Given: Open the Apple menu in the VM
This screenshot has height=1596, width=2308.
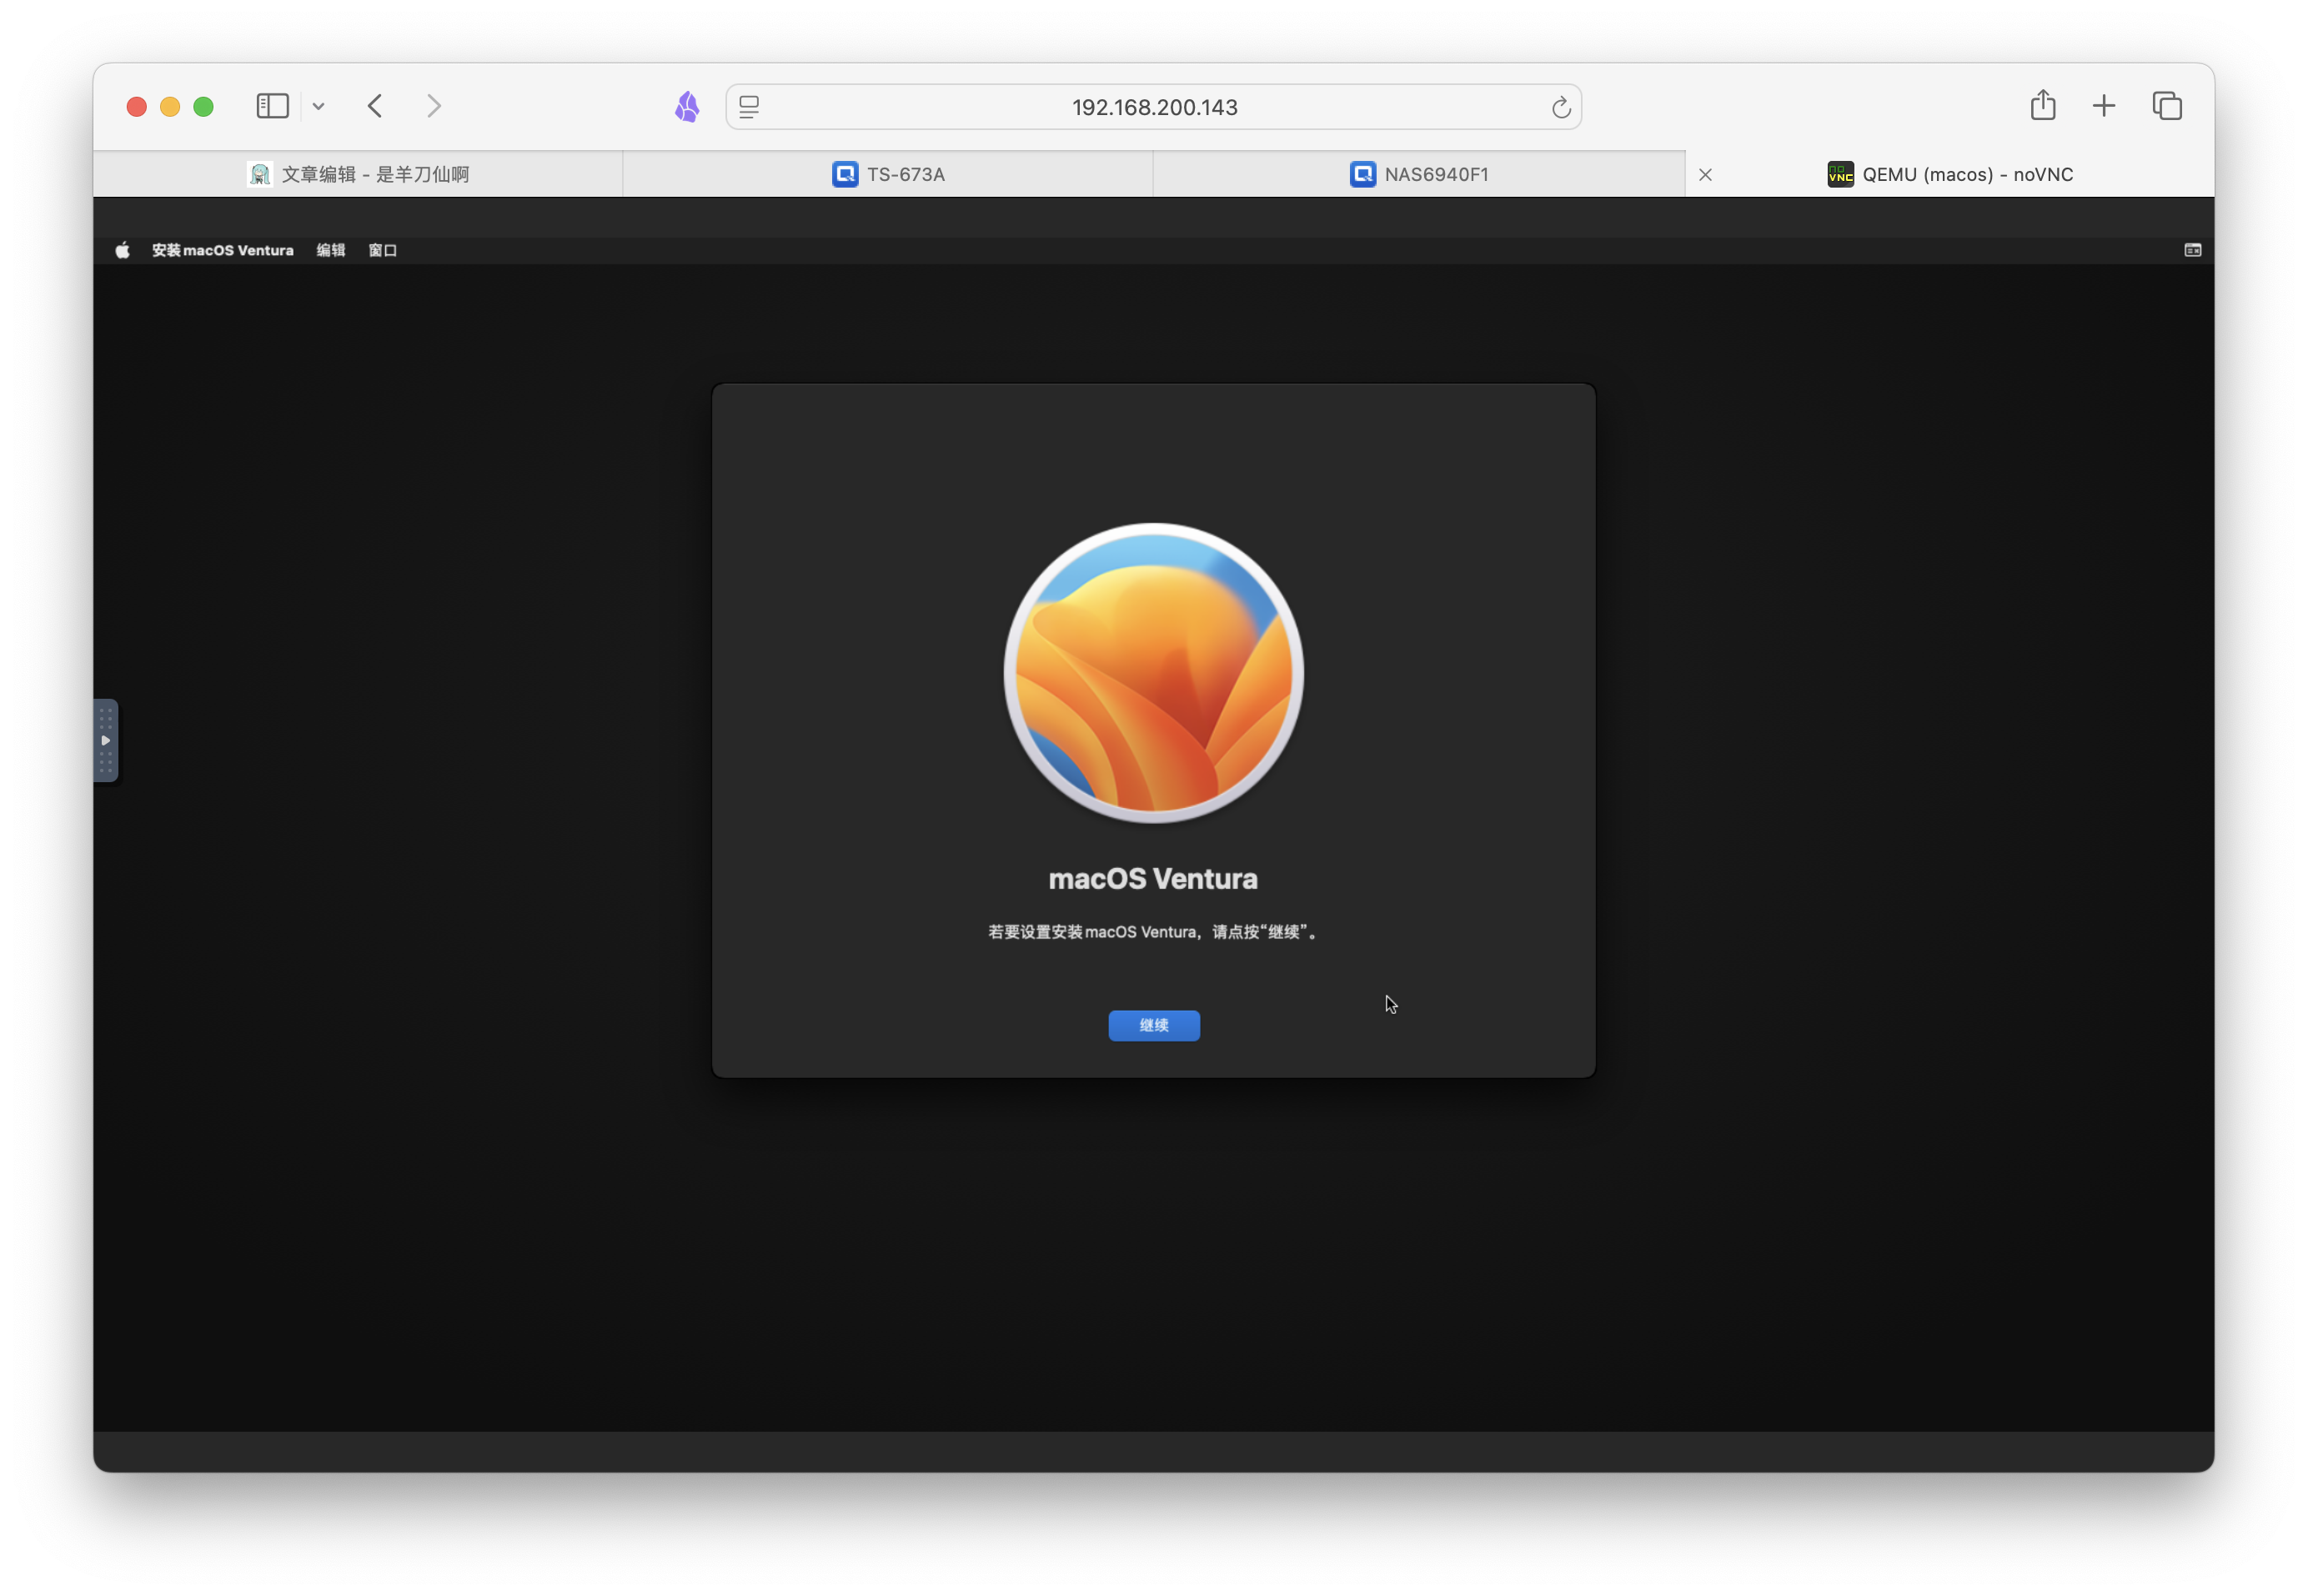Looking at the screenshot, I should (122, 250).
